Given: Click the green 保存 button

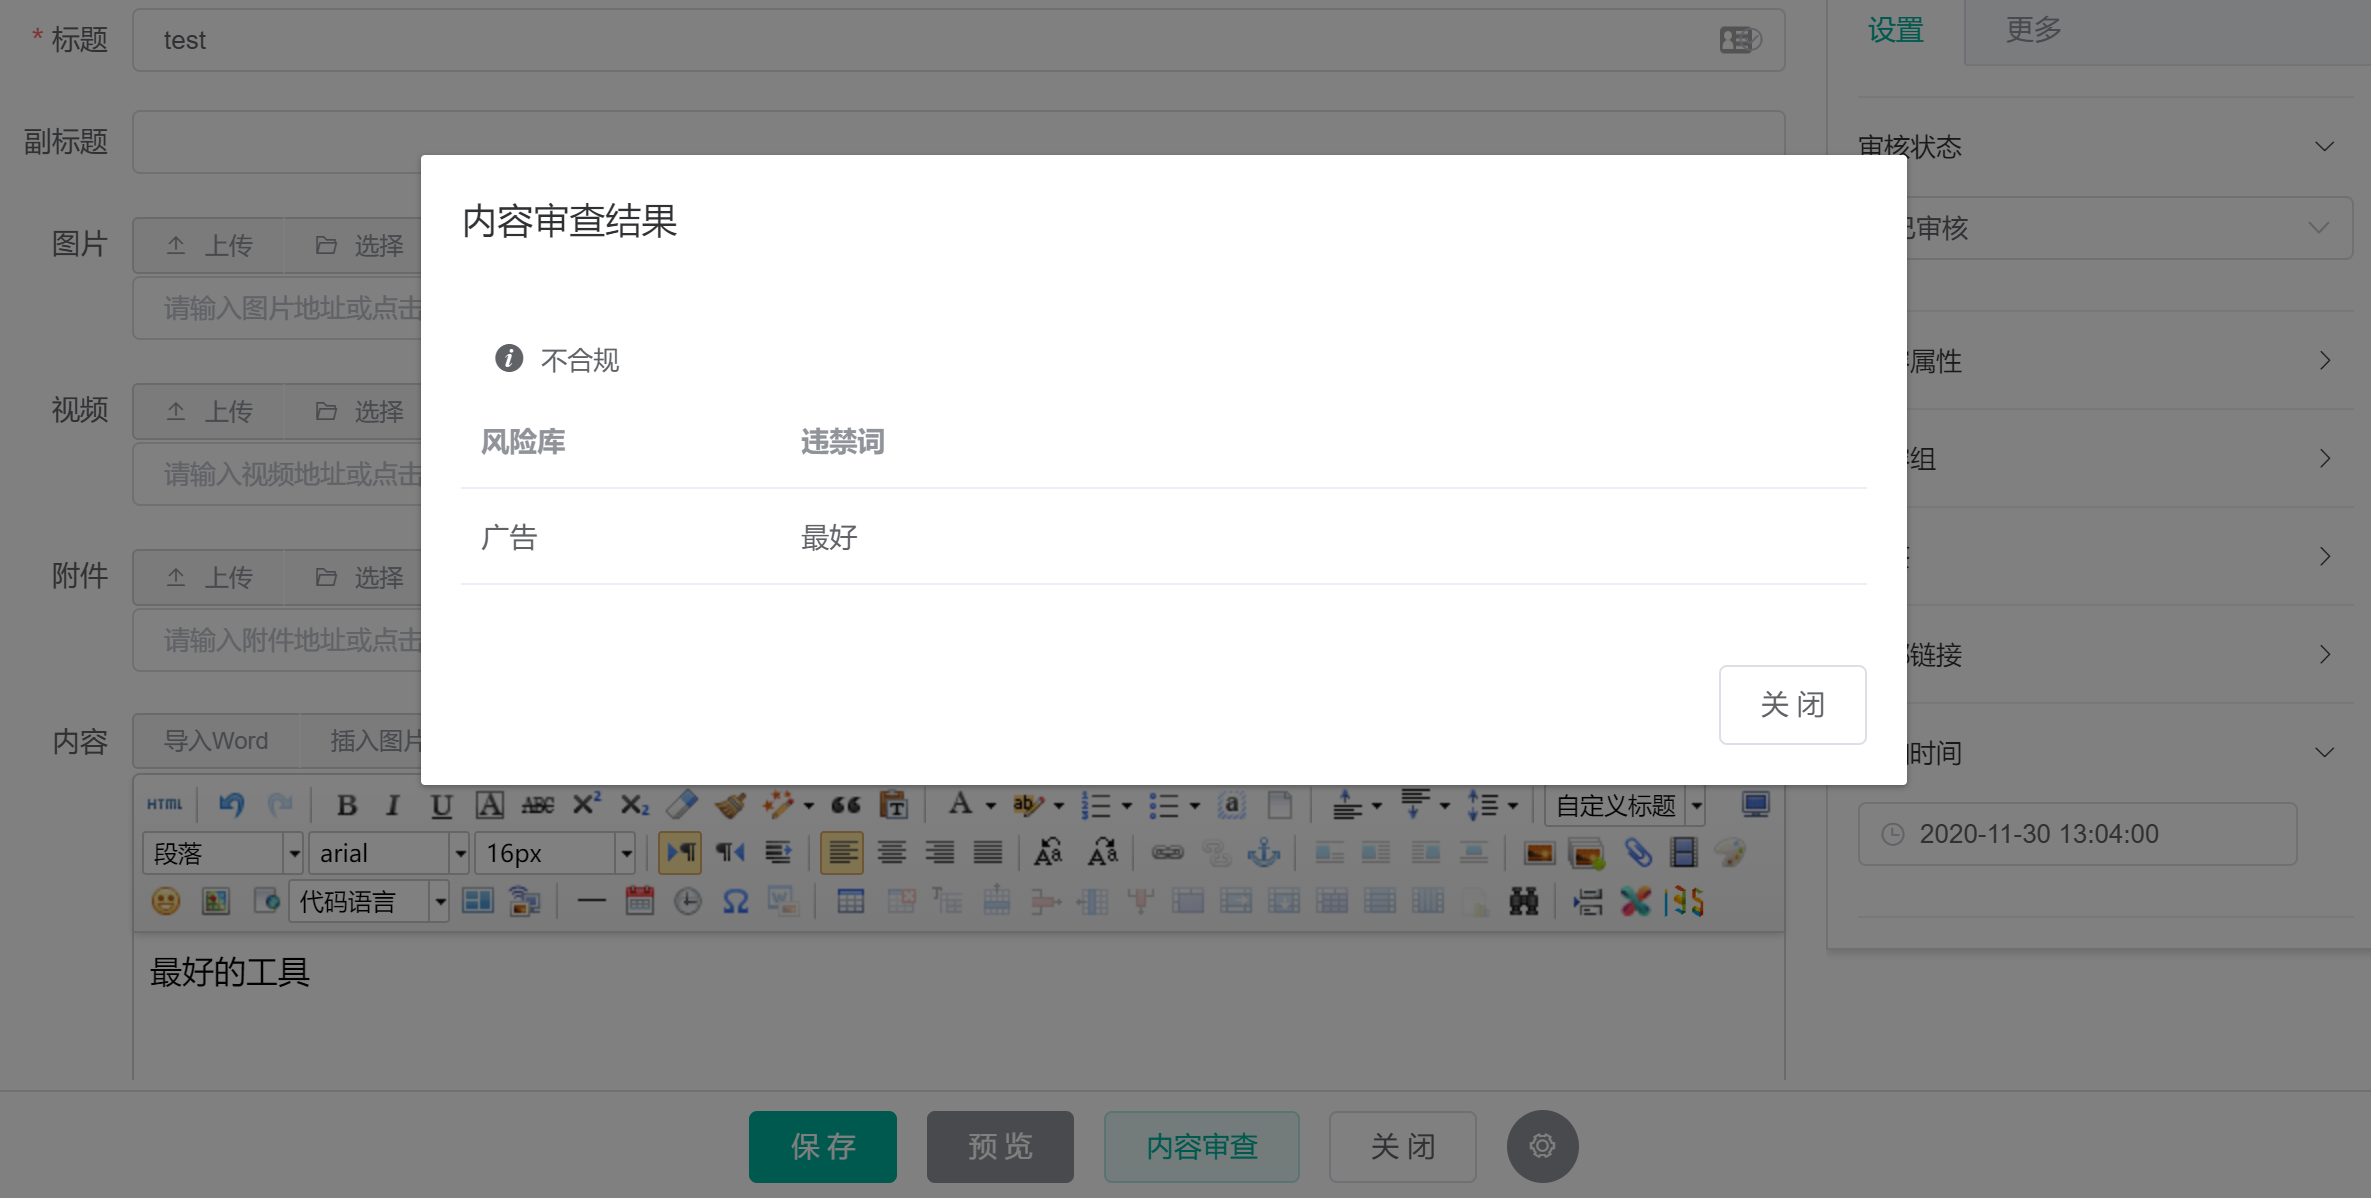Looking at the screenshot, I should 822,1146.
